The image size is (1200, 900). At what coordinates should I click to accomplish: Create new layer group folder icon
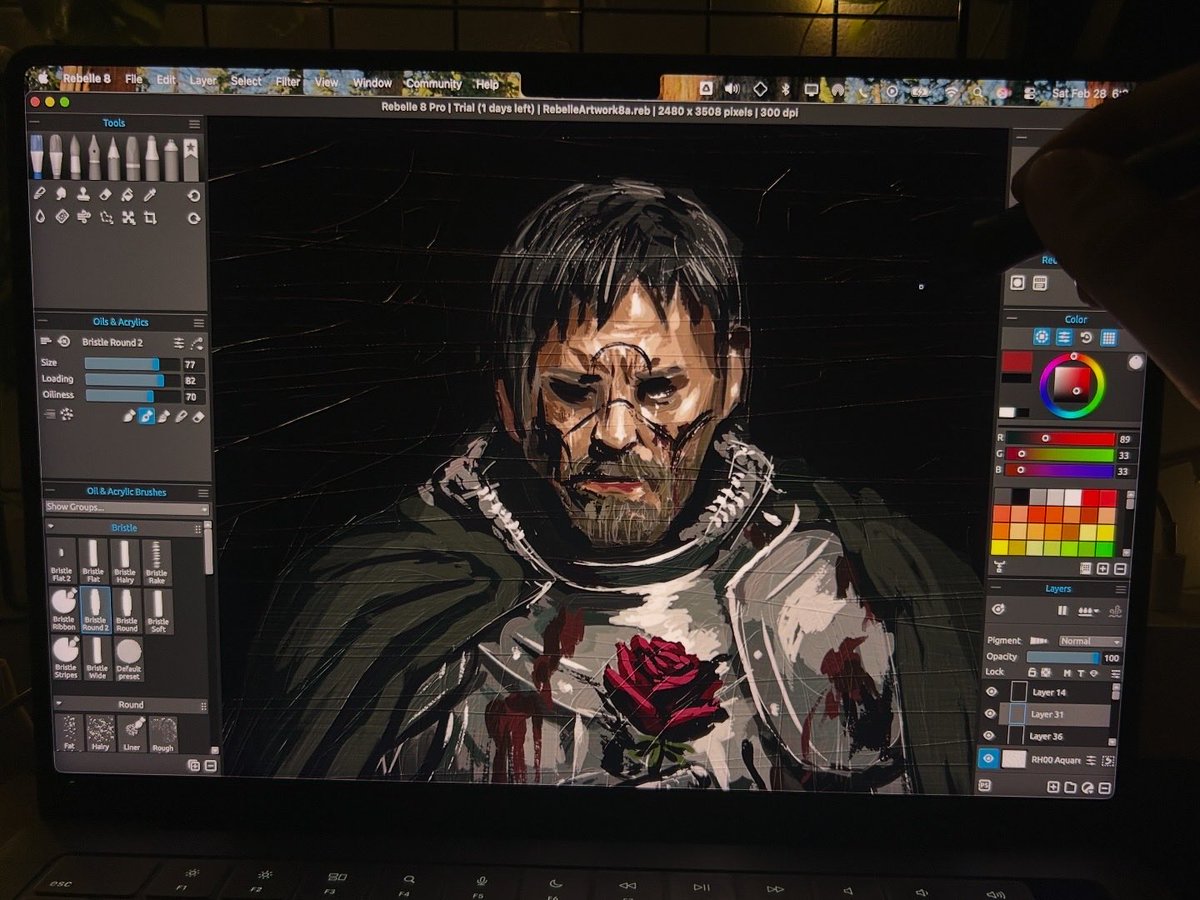click(1070, 787)
